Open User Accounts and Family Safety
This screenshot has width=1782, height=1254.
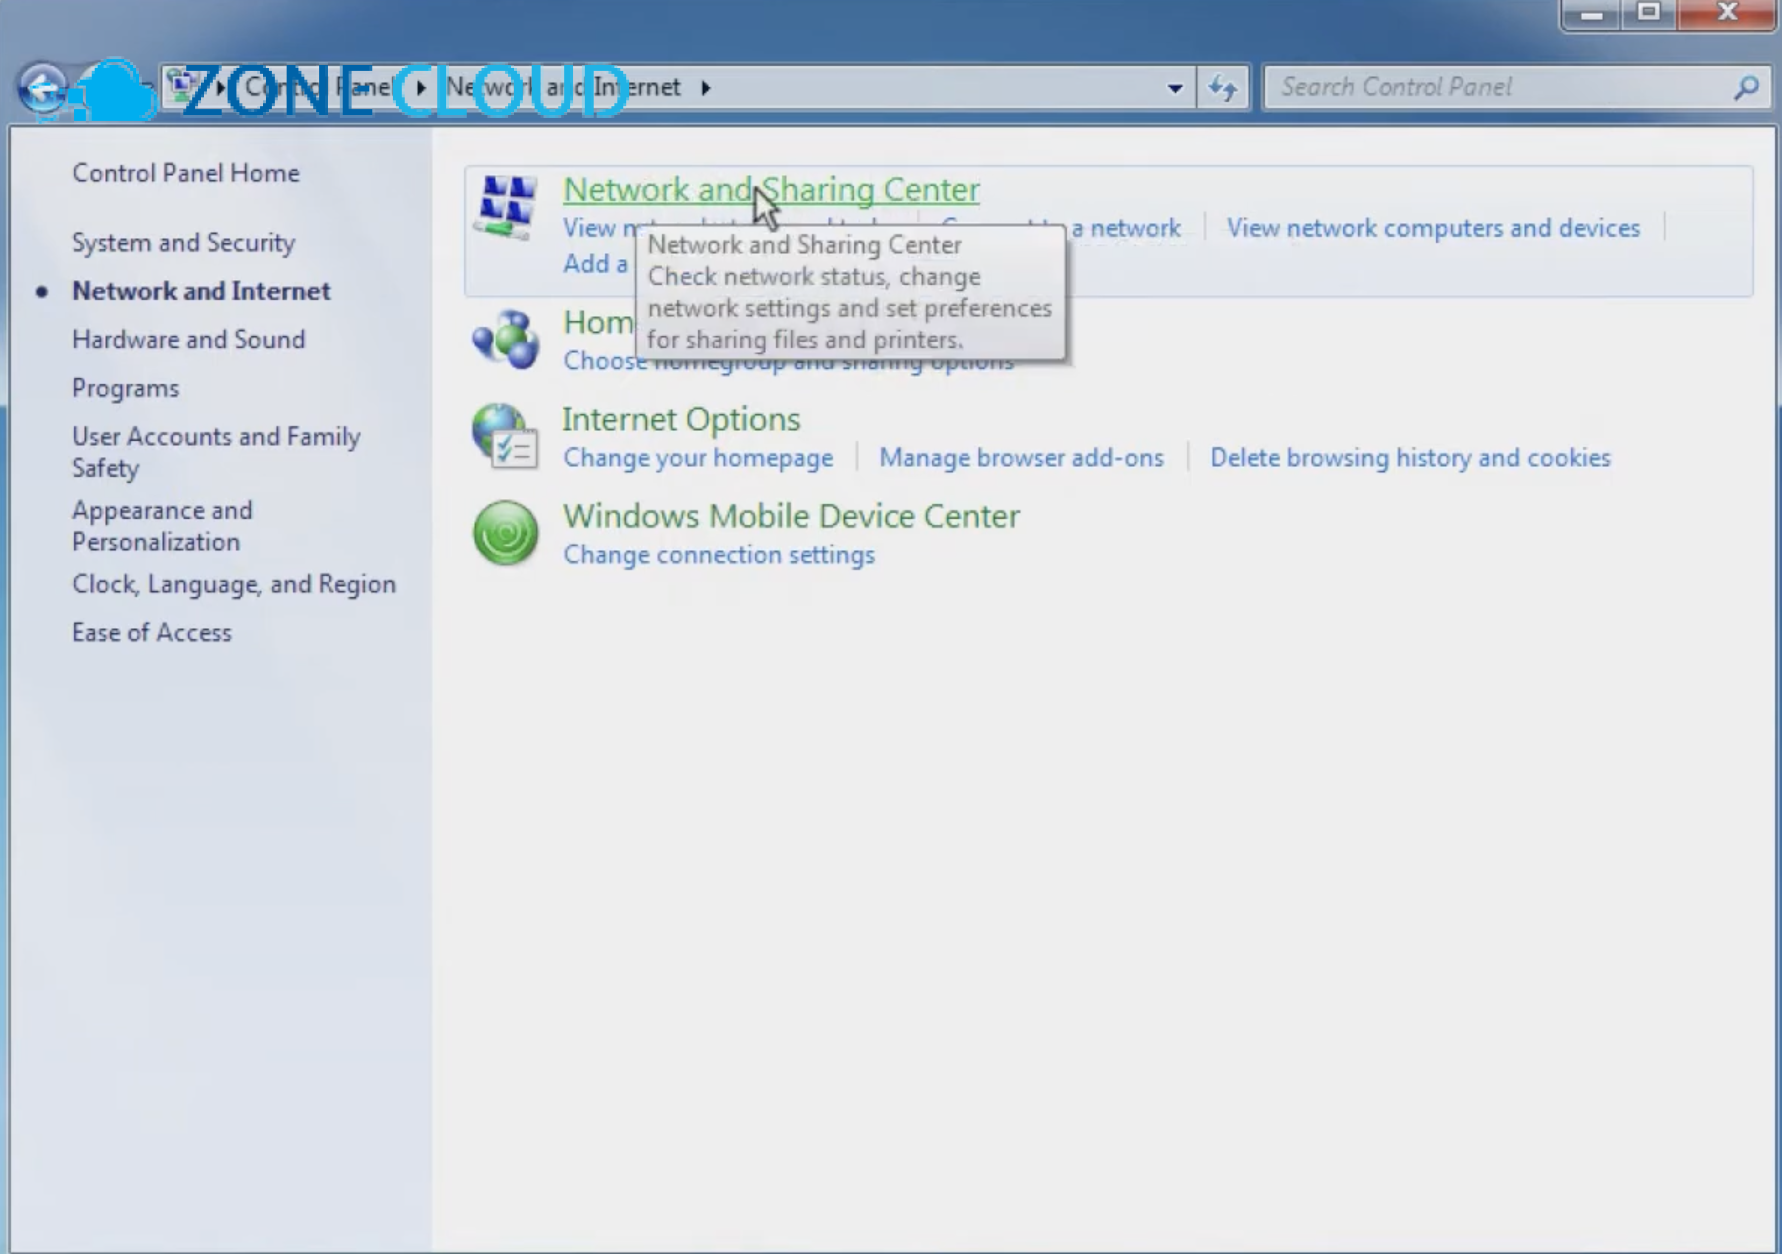[216, 452]
